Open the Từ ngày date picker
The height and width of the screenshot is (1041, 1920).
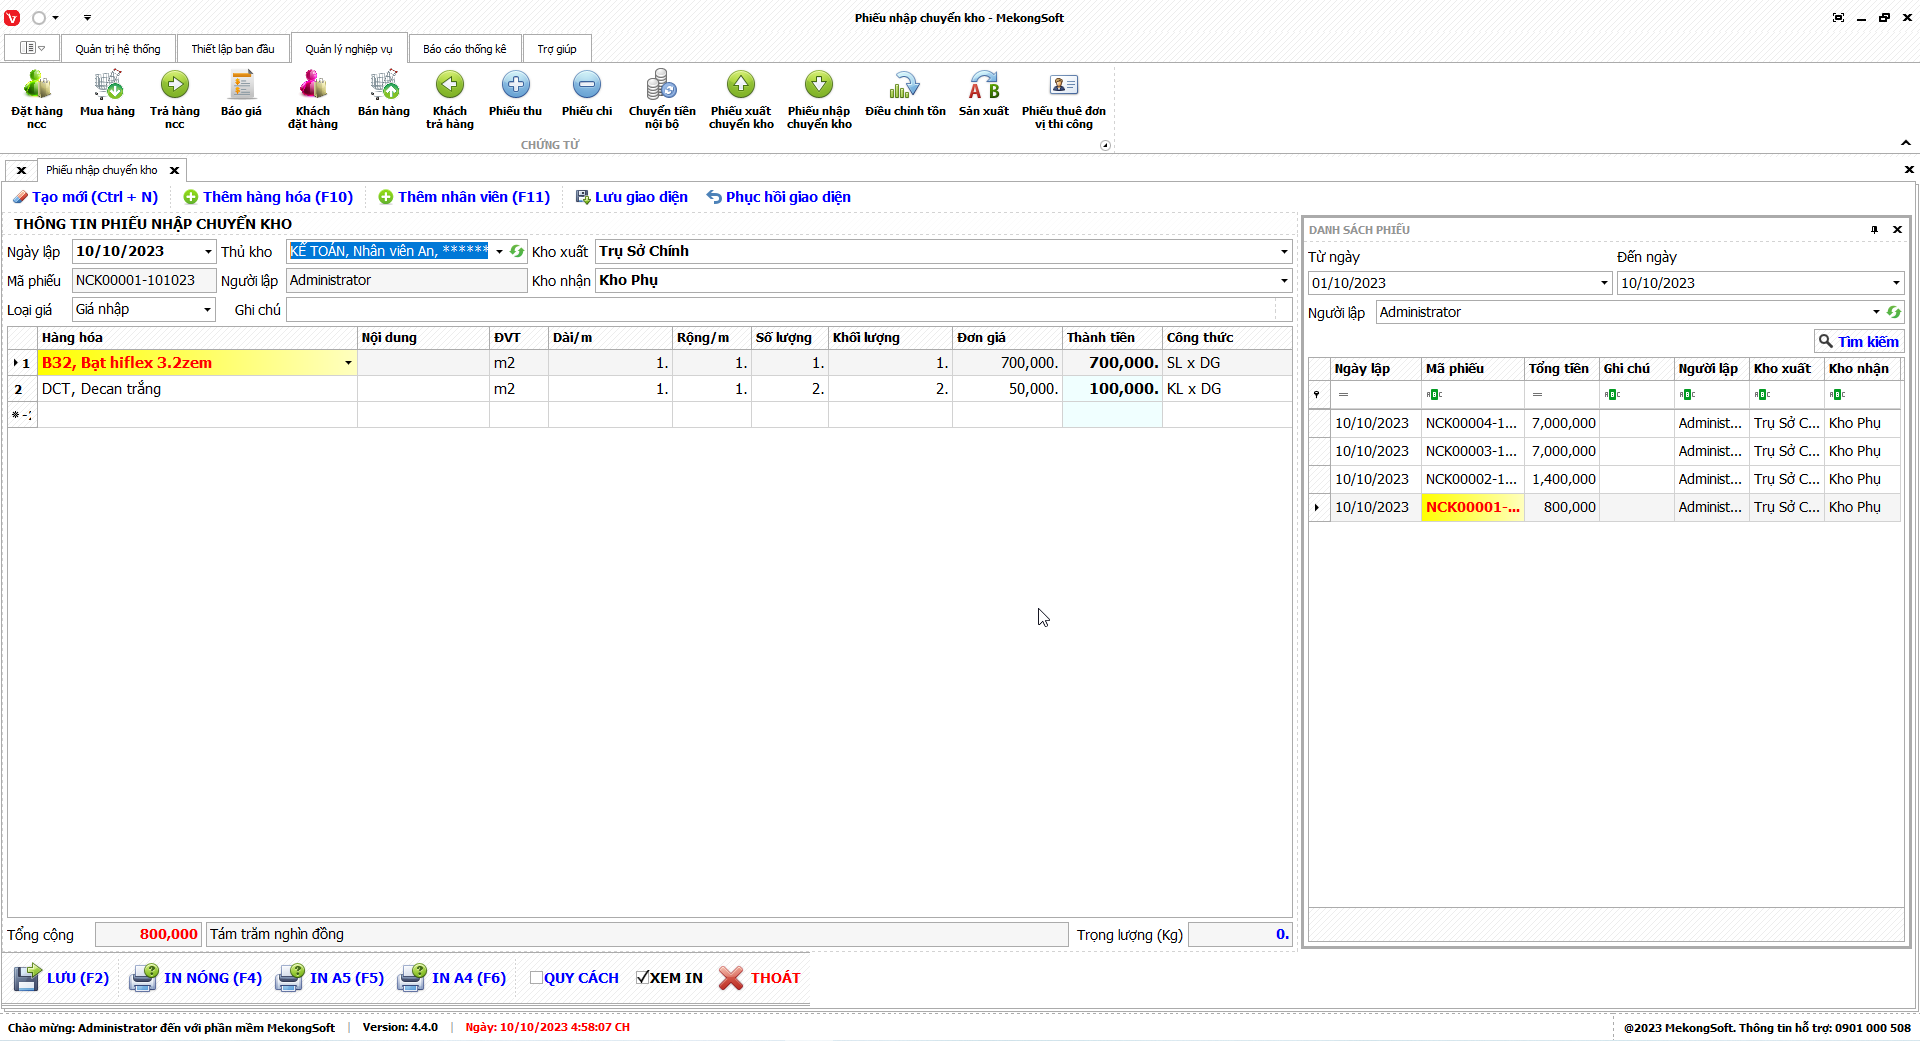(x=1604, y=283)
